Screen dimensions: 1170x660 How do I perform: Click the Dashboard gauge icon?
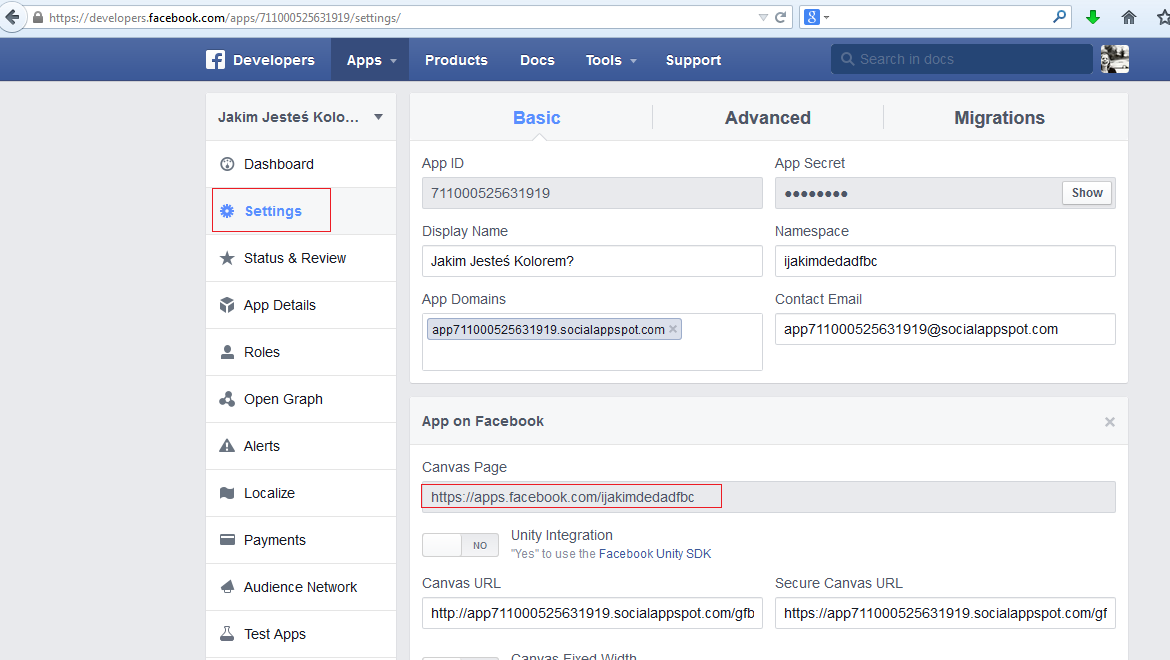click(228, 164)
